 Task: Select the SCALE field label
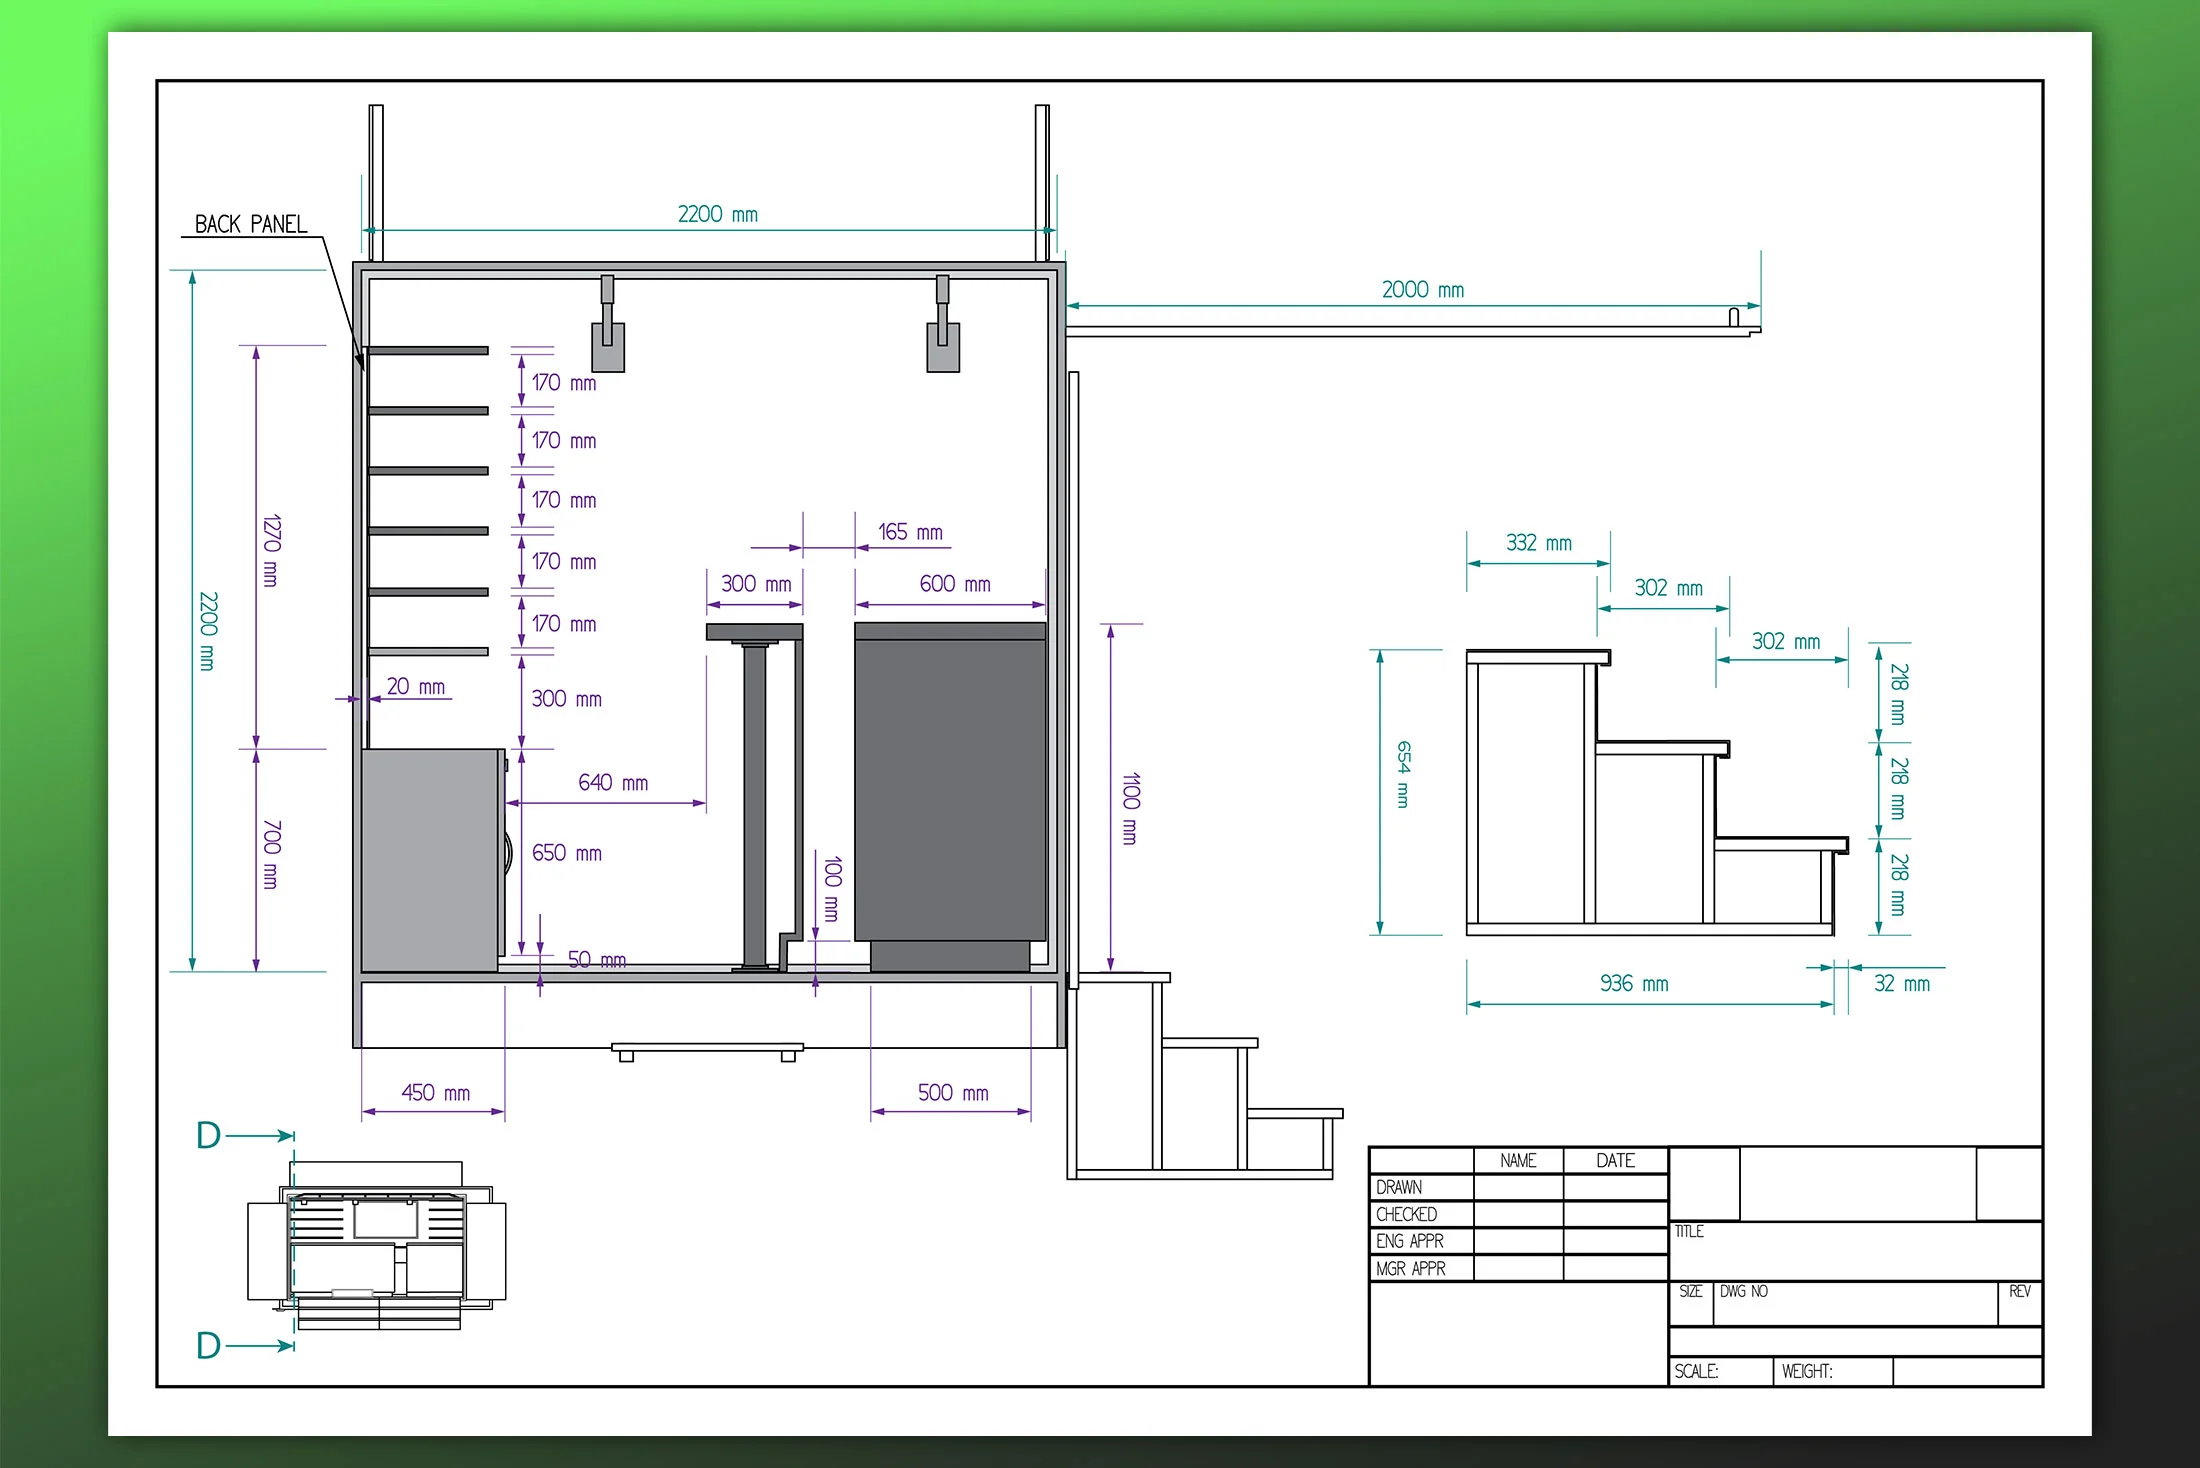pos(1696,1372)
